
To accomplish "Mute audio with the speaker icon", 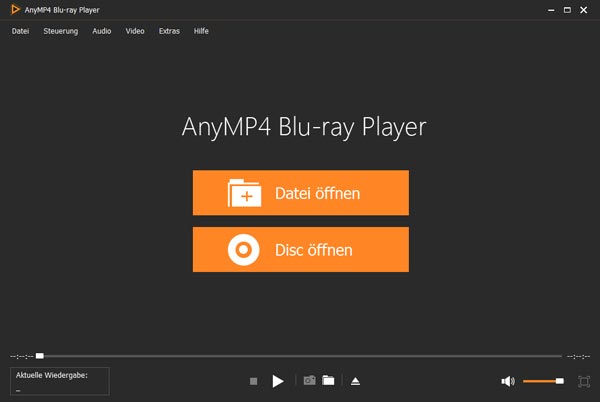I will tap(508, 381).
